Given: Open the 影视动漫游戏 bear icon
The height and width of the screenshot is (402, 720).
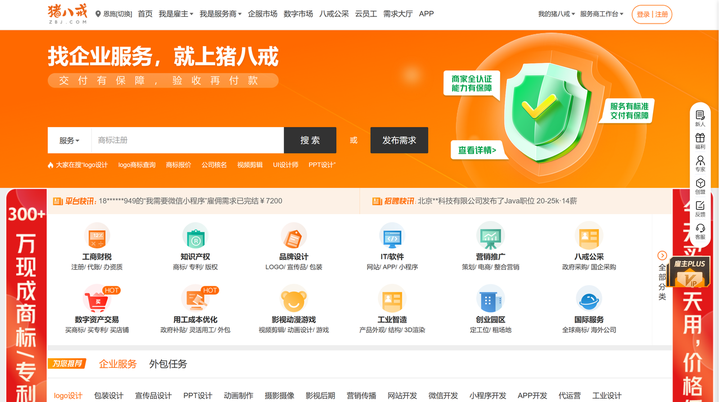Looking at the screenshot, I should point(294,300).
